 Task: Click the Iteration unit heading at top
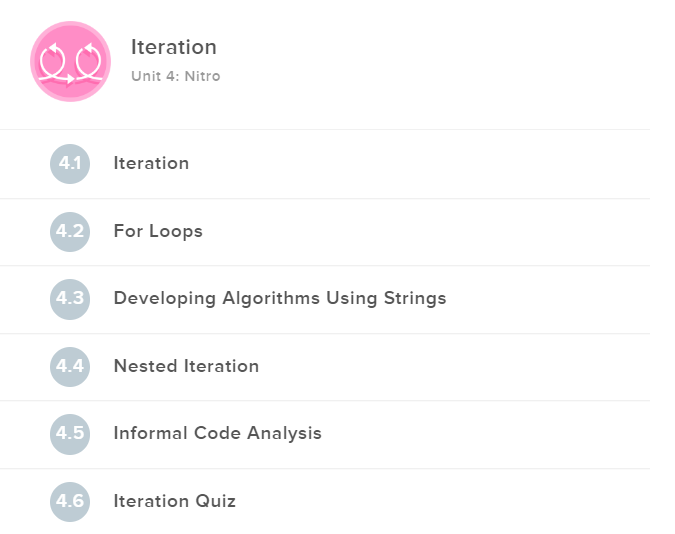pyautogui.click(x=174, y=47)
